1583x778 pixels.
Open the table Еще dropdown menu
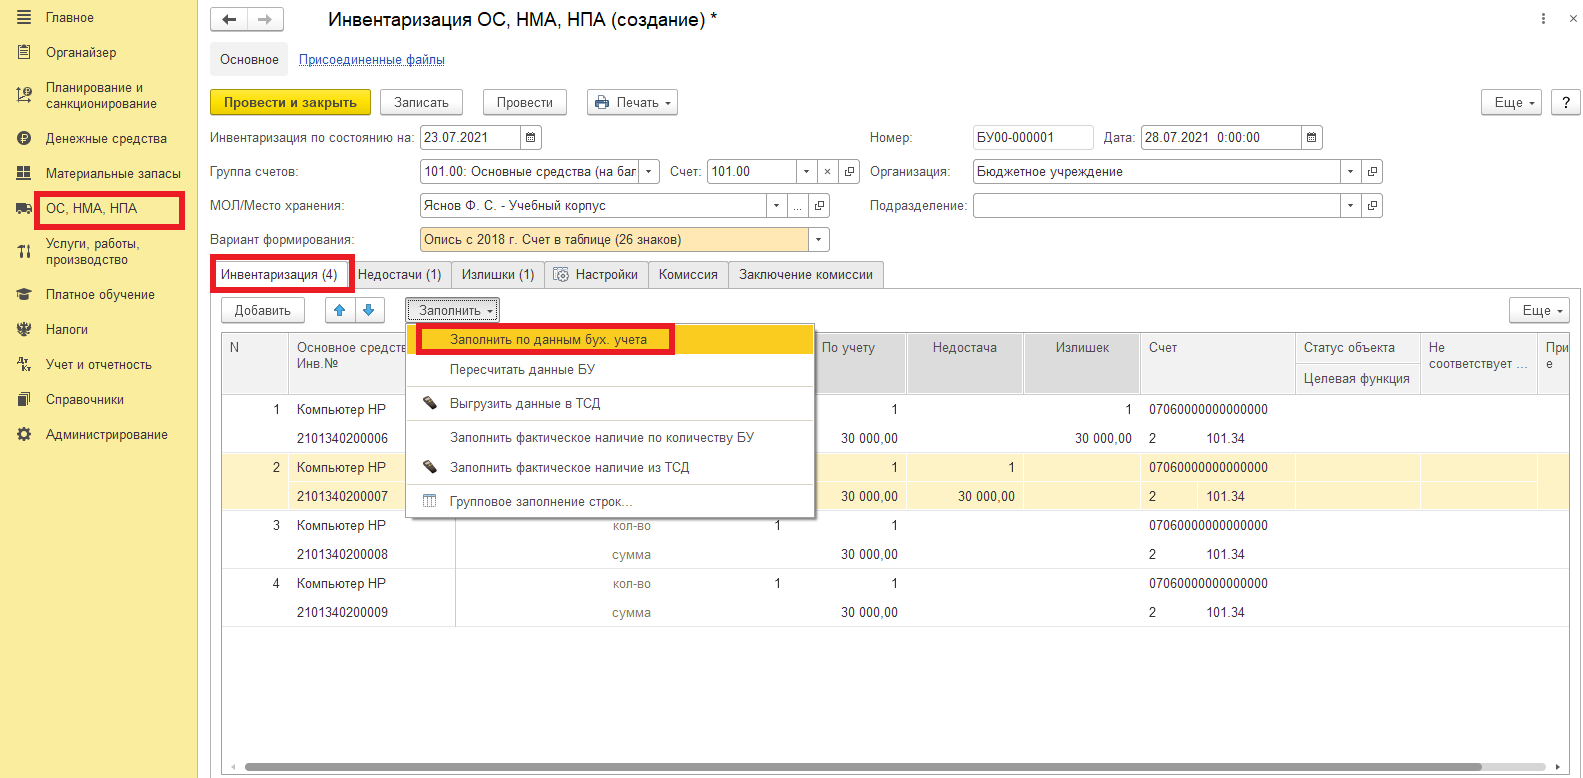1540,310
